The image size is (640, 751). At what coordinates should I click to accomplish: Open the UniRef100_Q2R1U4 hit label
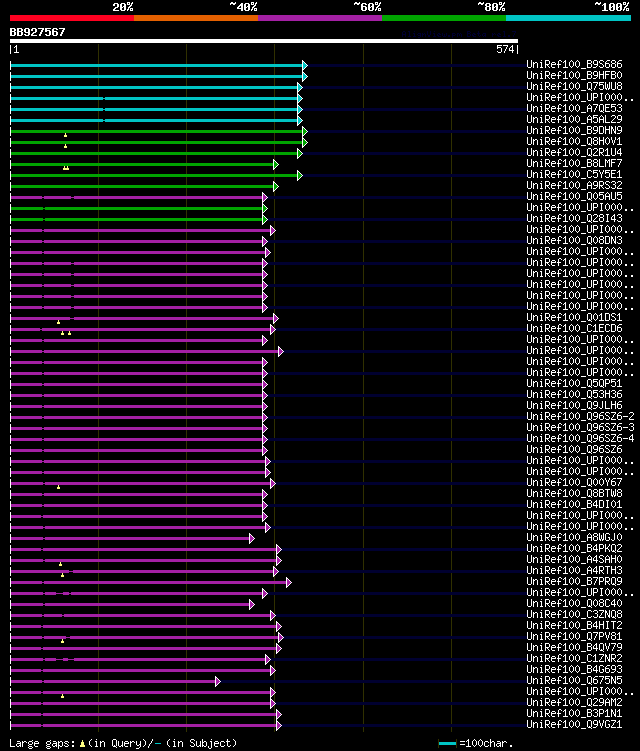click(574, 152)
